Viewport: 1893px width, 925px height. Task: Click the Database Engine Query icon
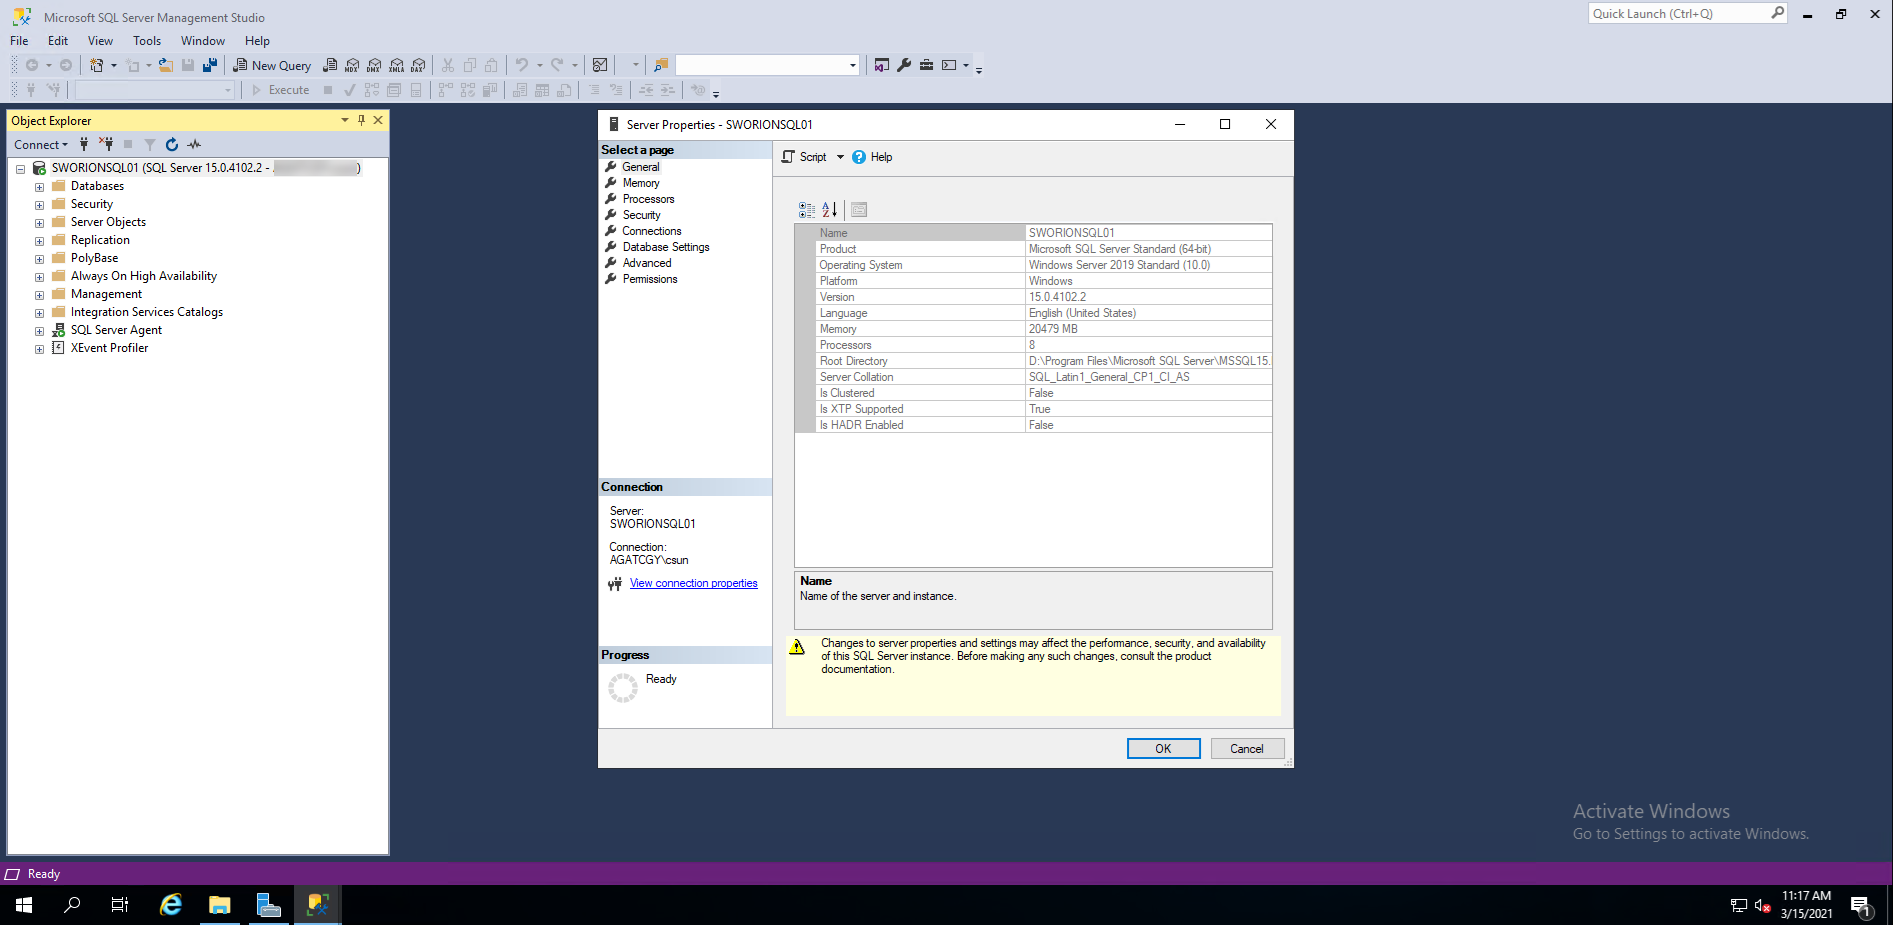pos(330,65)
